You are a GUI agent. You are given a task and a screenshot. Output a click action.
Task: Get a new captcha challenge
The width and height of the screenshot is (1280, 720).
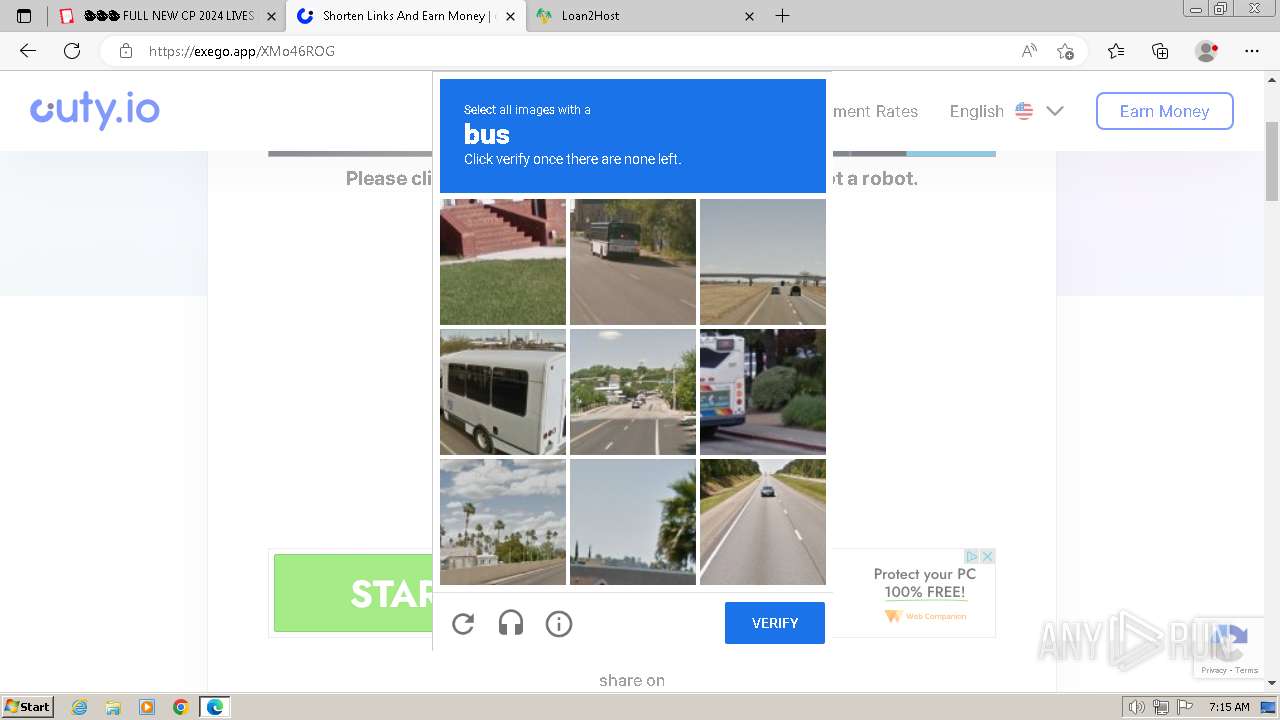(x=463, y=624)
